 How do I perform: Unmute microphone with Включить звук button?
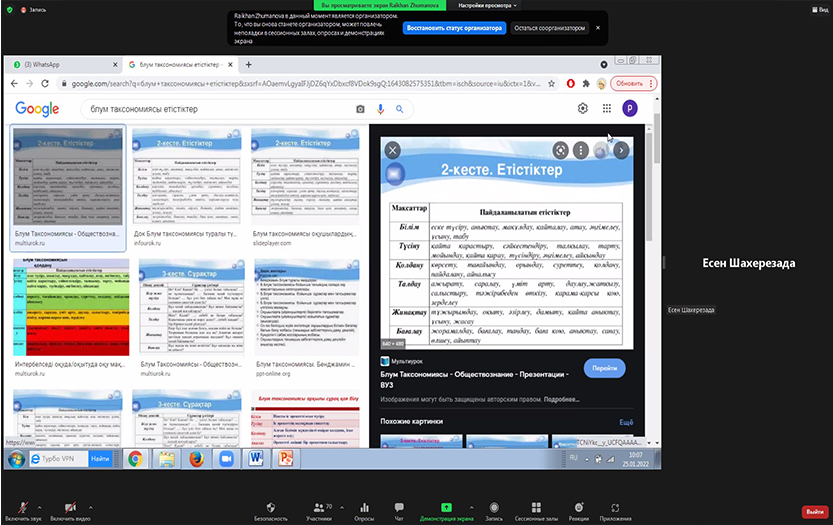tap(22, 509)
